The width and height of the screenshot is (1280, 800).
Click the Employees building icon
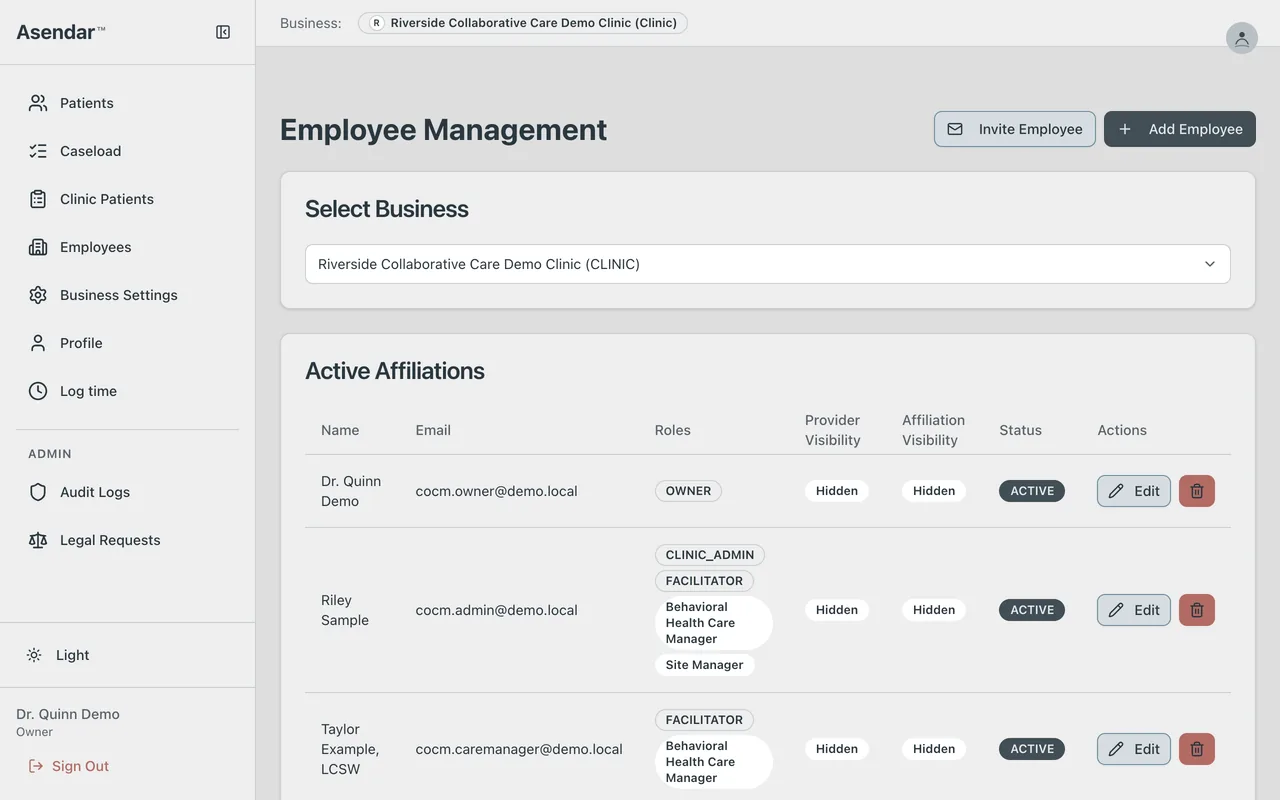coord(38,247)
